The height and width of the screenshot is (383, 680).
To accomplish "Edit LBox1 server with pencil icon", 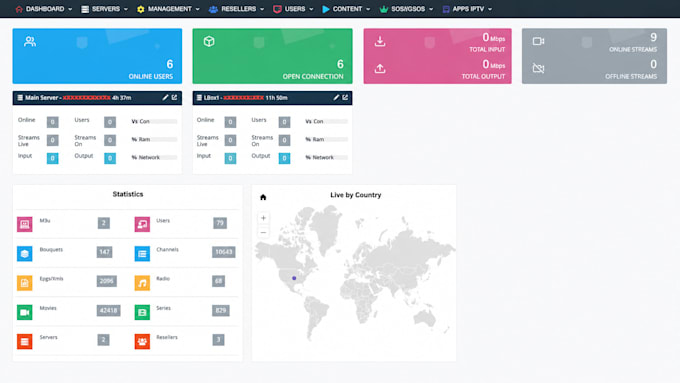I will tap(336, 98).
